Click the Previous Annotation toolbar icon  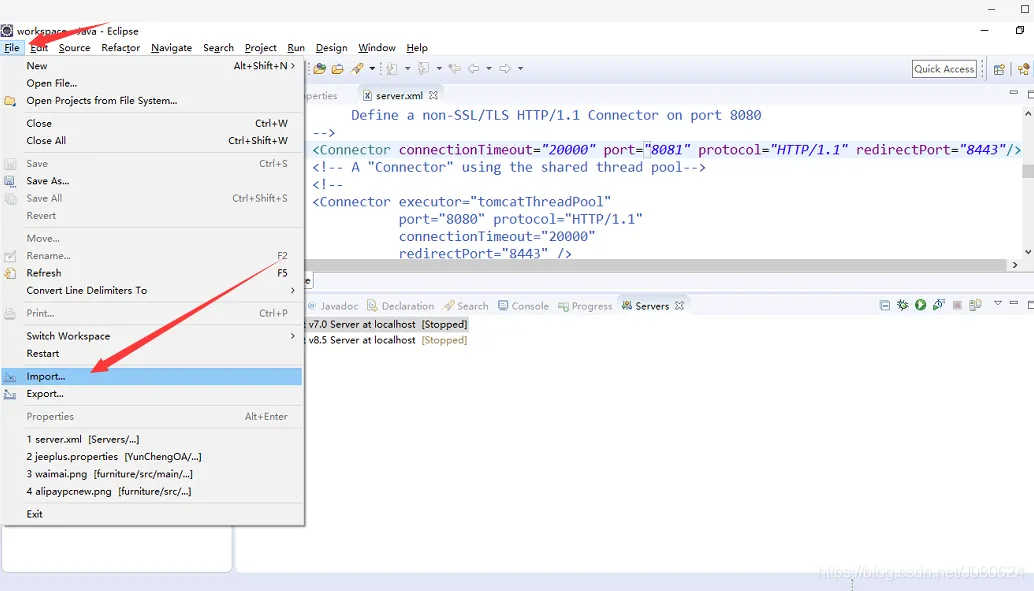pyautogui.click(x=423, y=69)
